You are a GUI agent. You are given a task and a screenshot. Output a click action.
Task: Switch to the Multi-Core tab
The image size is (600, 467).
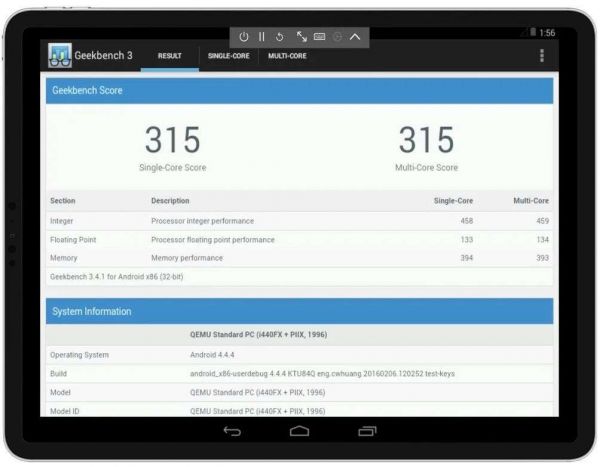pyautogui.click(x=287, y=56)
